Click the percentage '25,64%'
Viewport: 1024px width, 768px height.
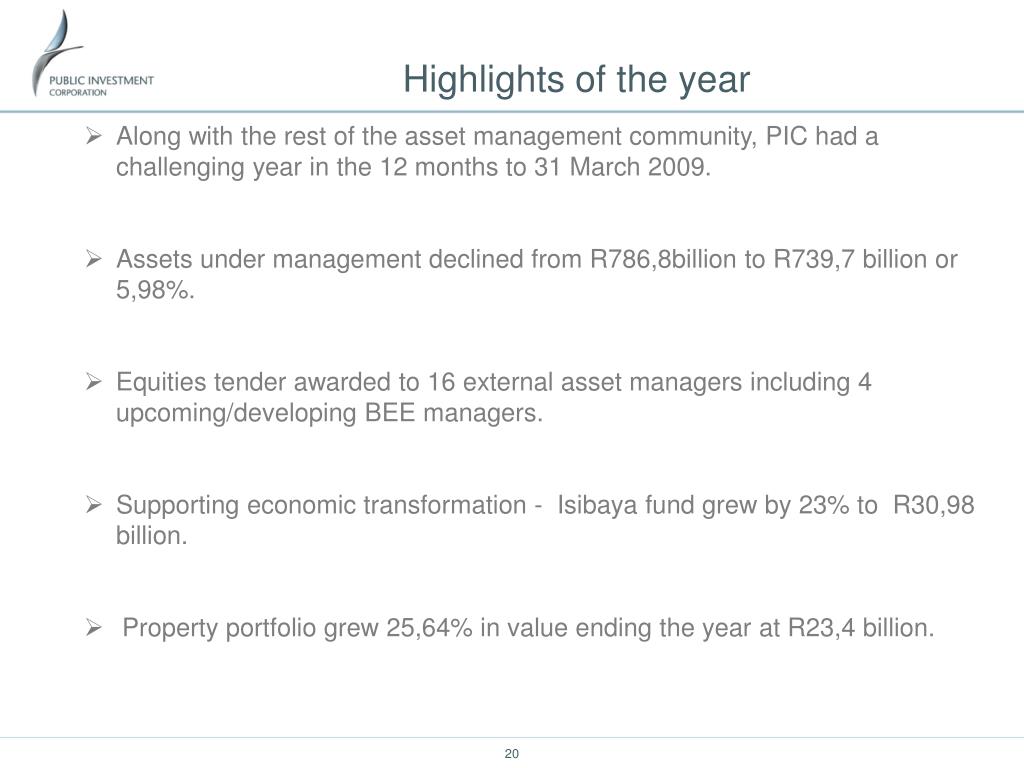429,628
